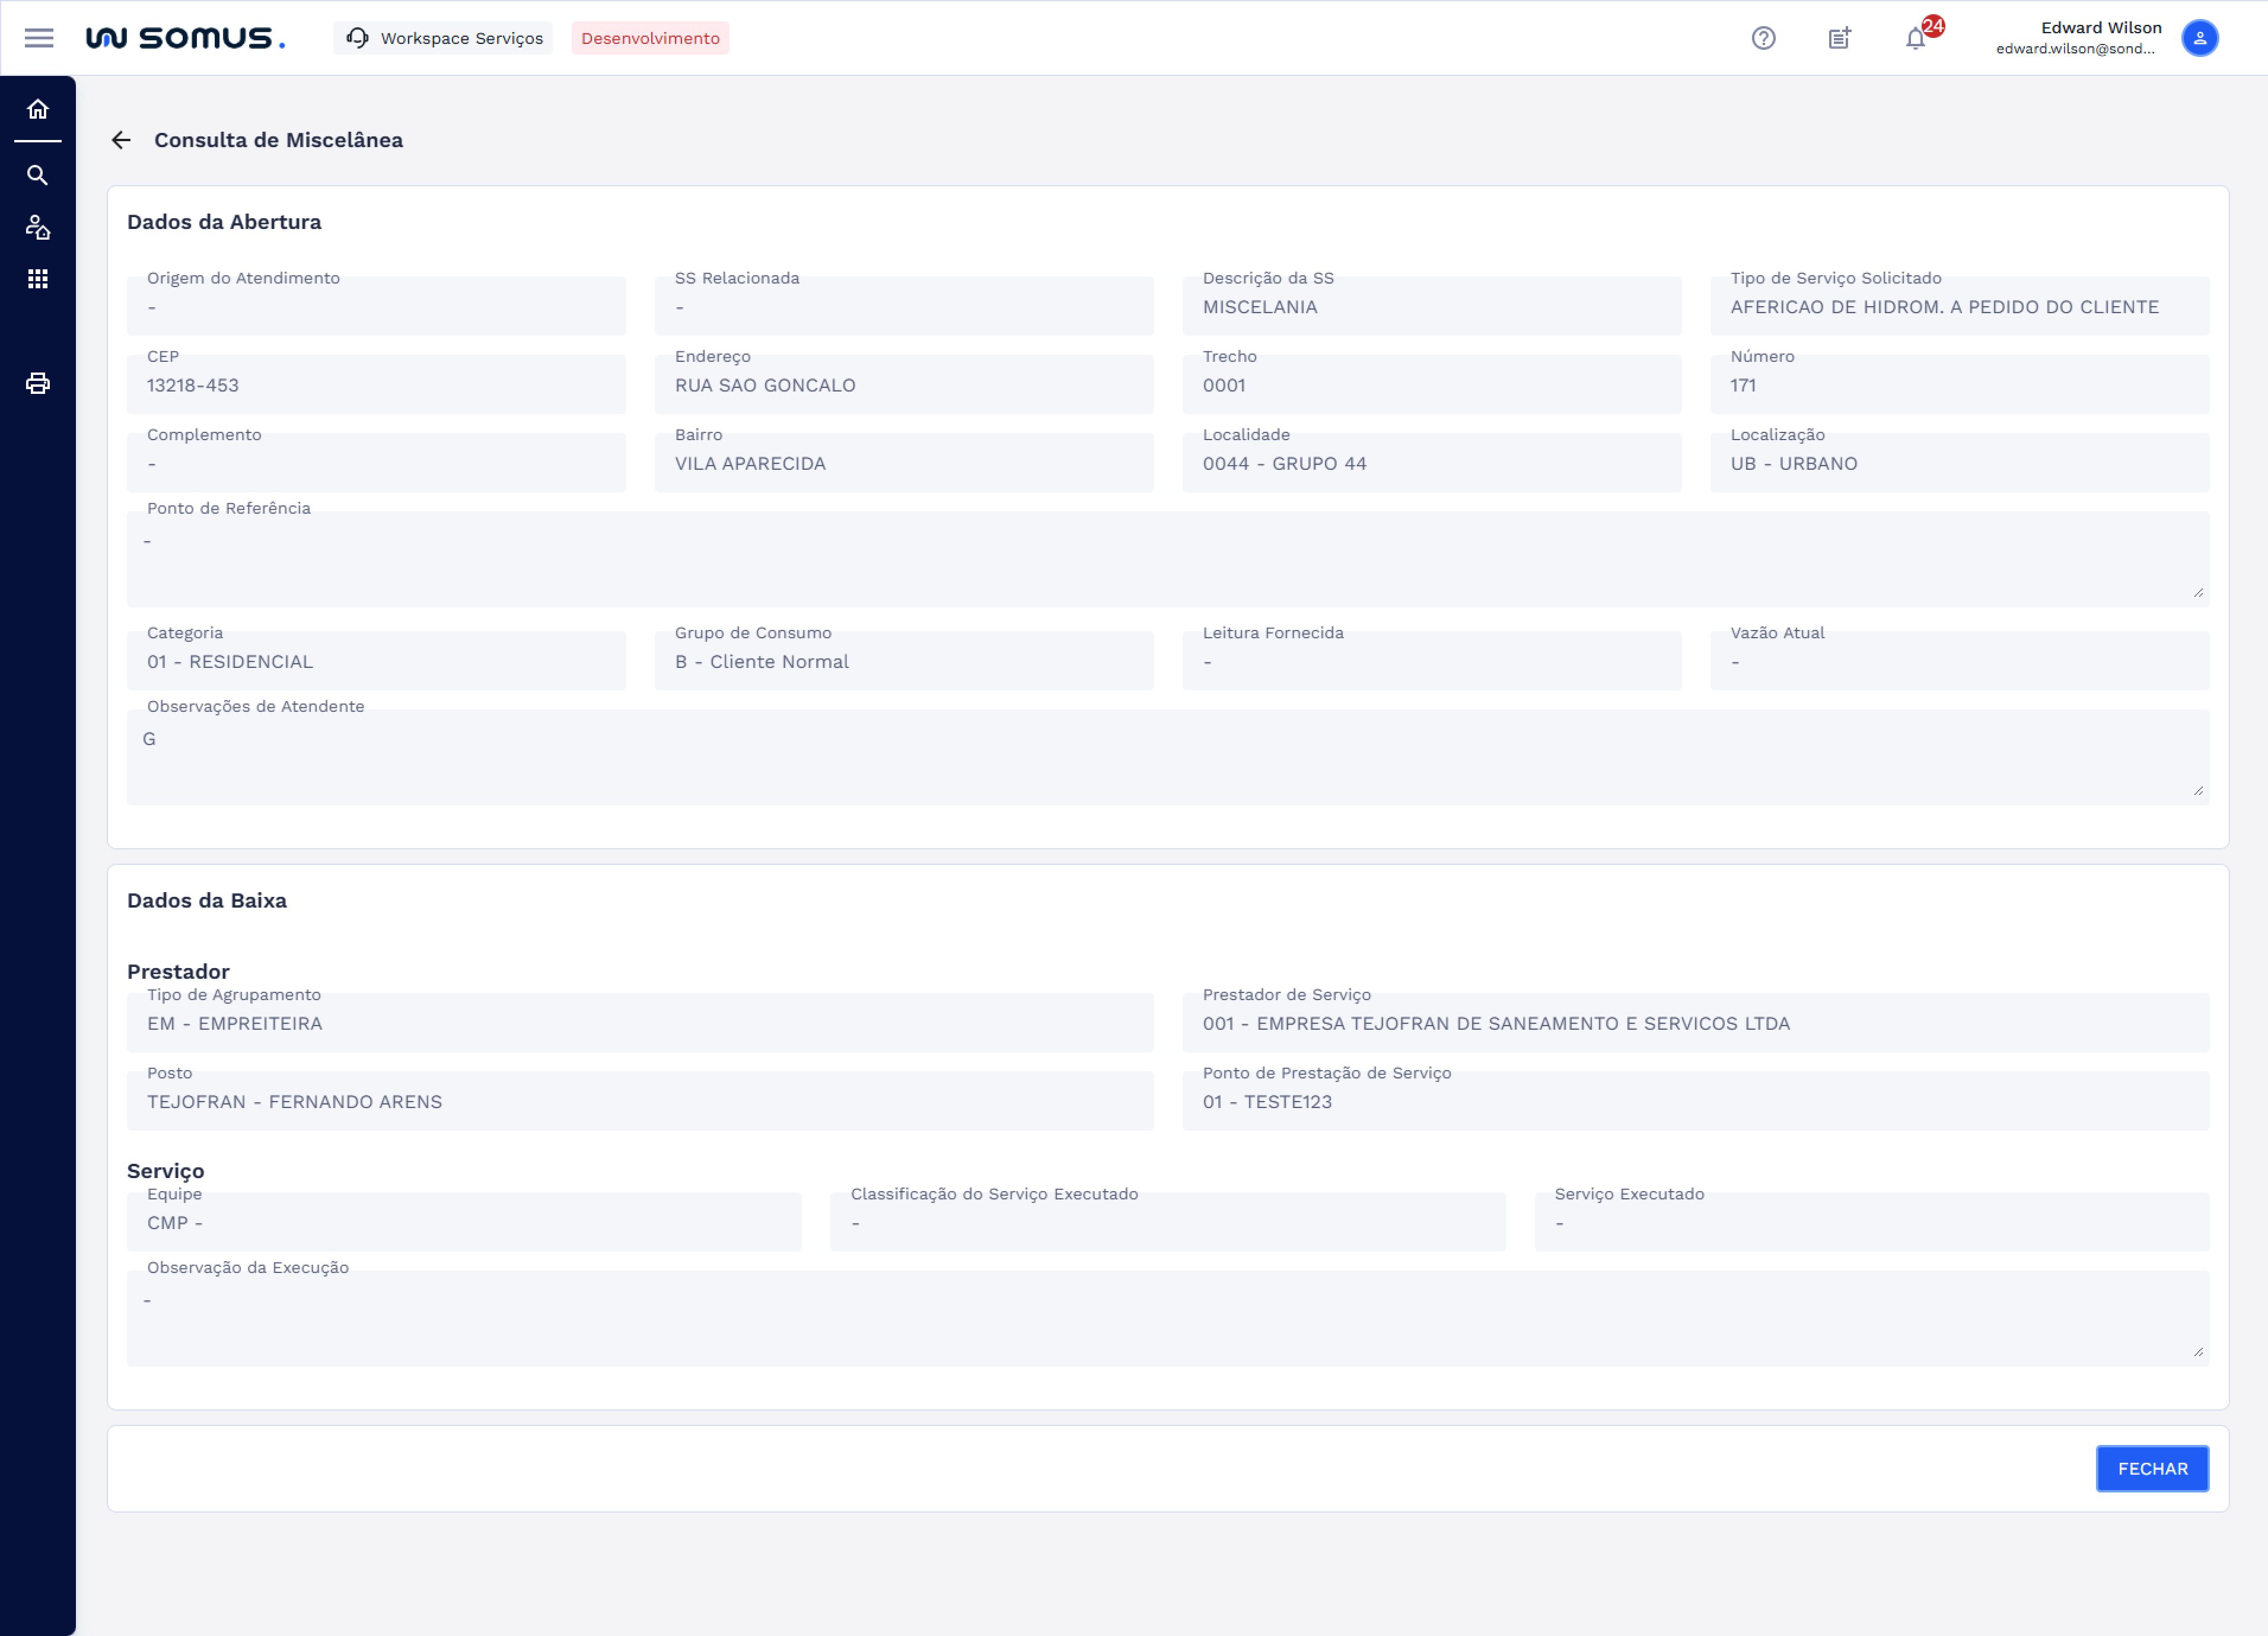
Task: Click the Observação da Execução resize handle
Action: pyautogui.click(x=2198, y=1352)
